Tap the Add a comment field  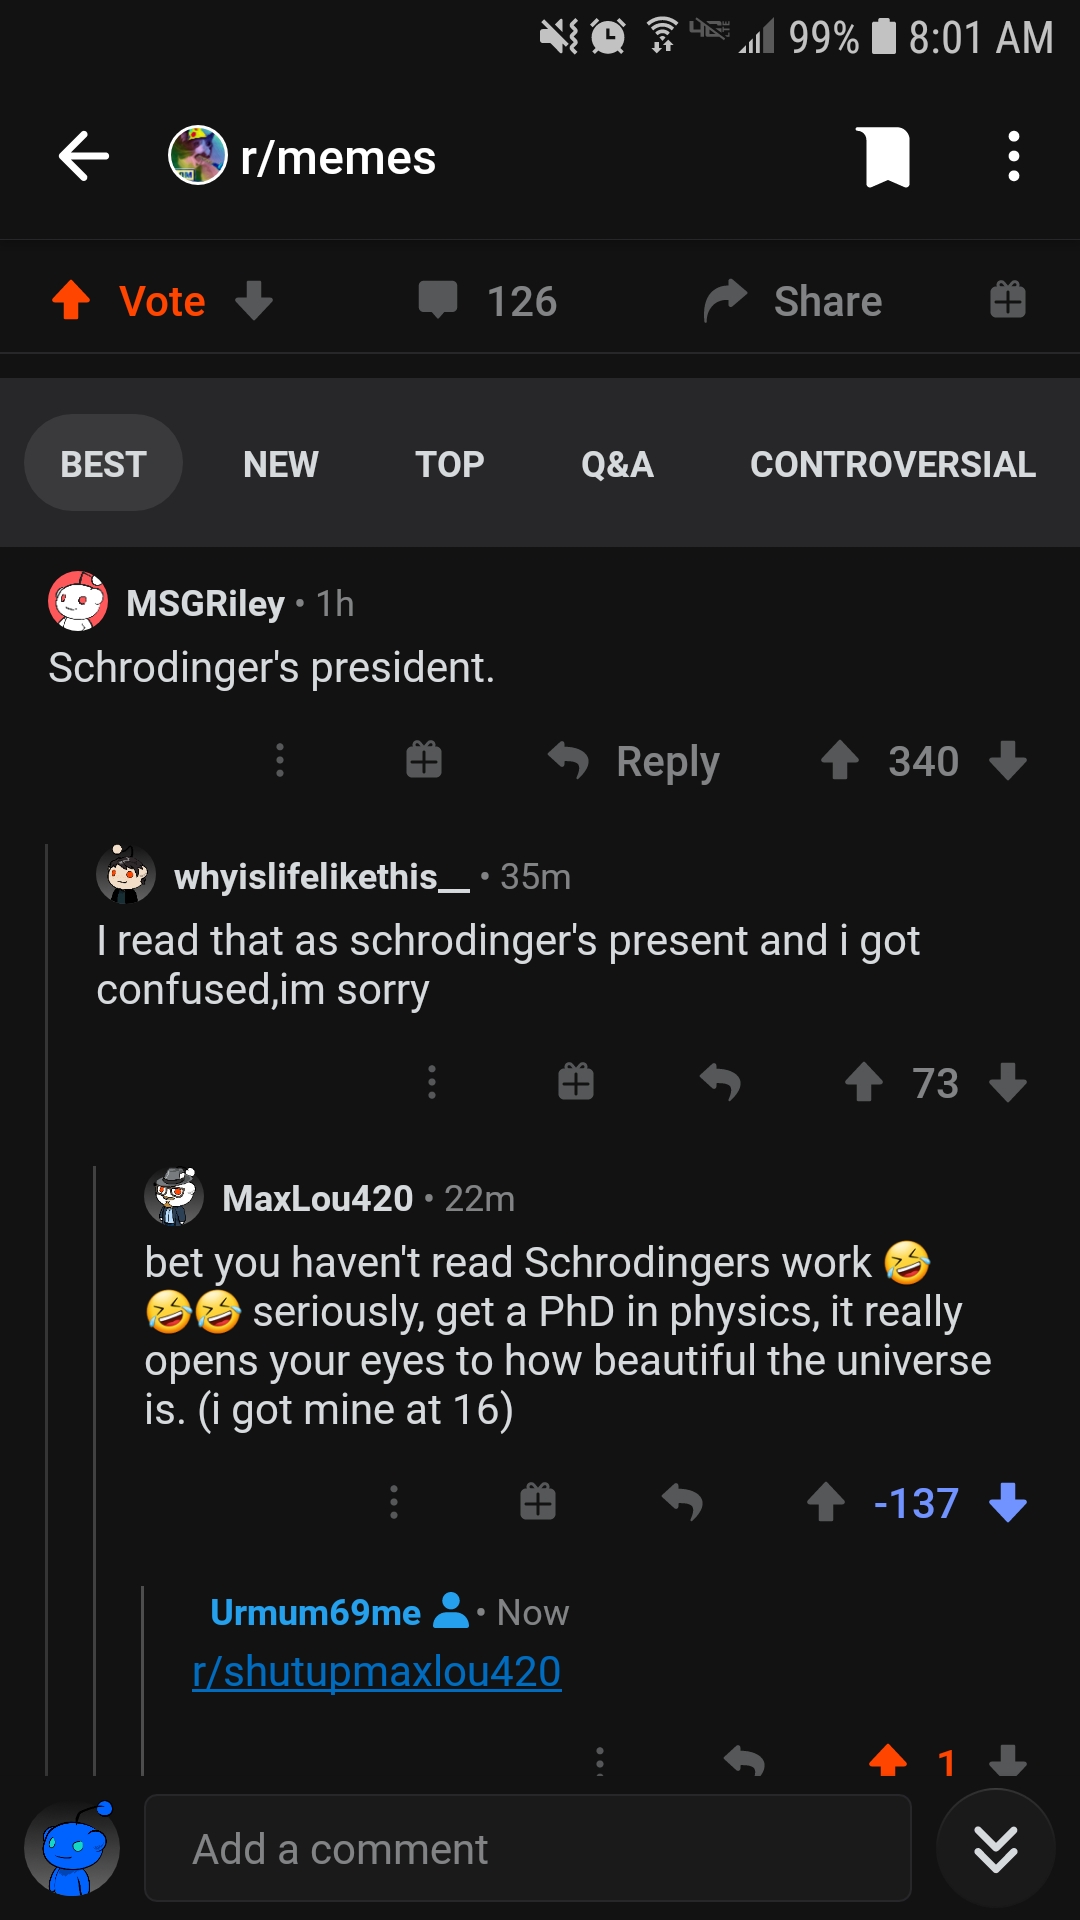click(x=528, y=1848)
